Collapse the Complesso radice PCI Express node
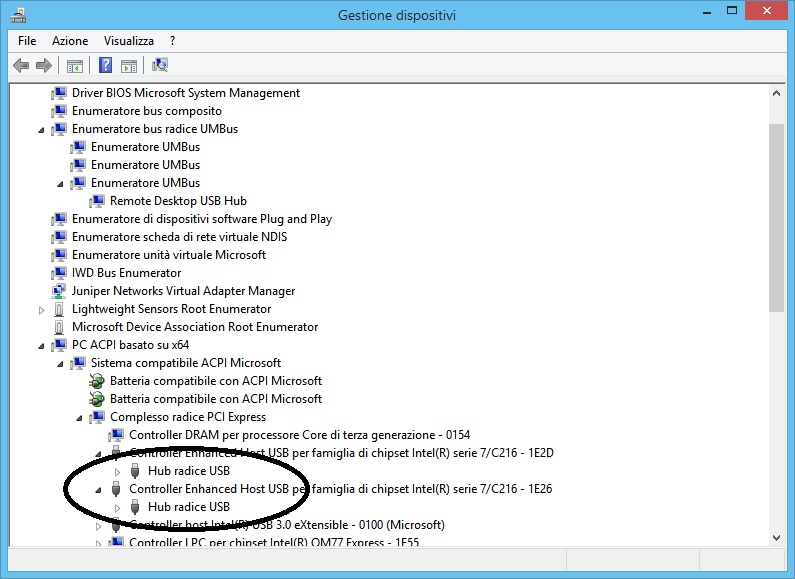Image resolution: width=795 pixels, height=579 pixels. pyautogui.click(x=80, y=418)
